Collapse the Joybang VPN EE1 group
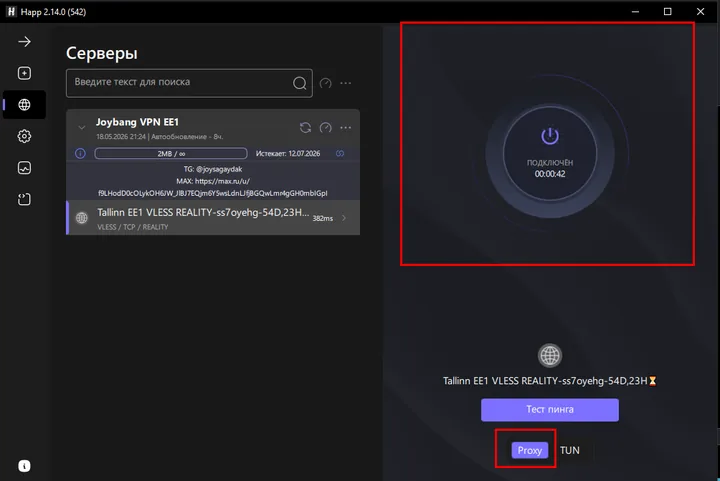 81,128
